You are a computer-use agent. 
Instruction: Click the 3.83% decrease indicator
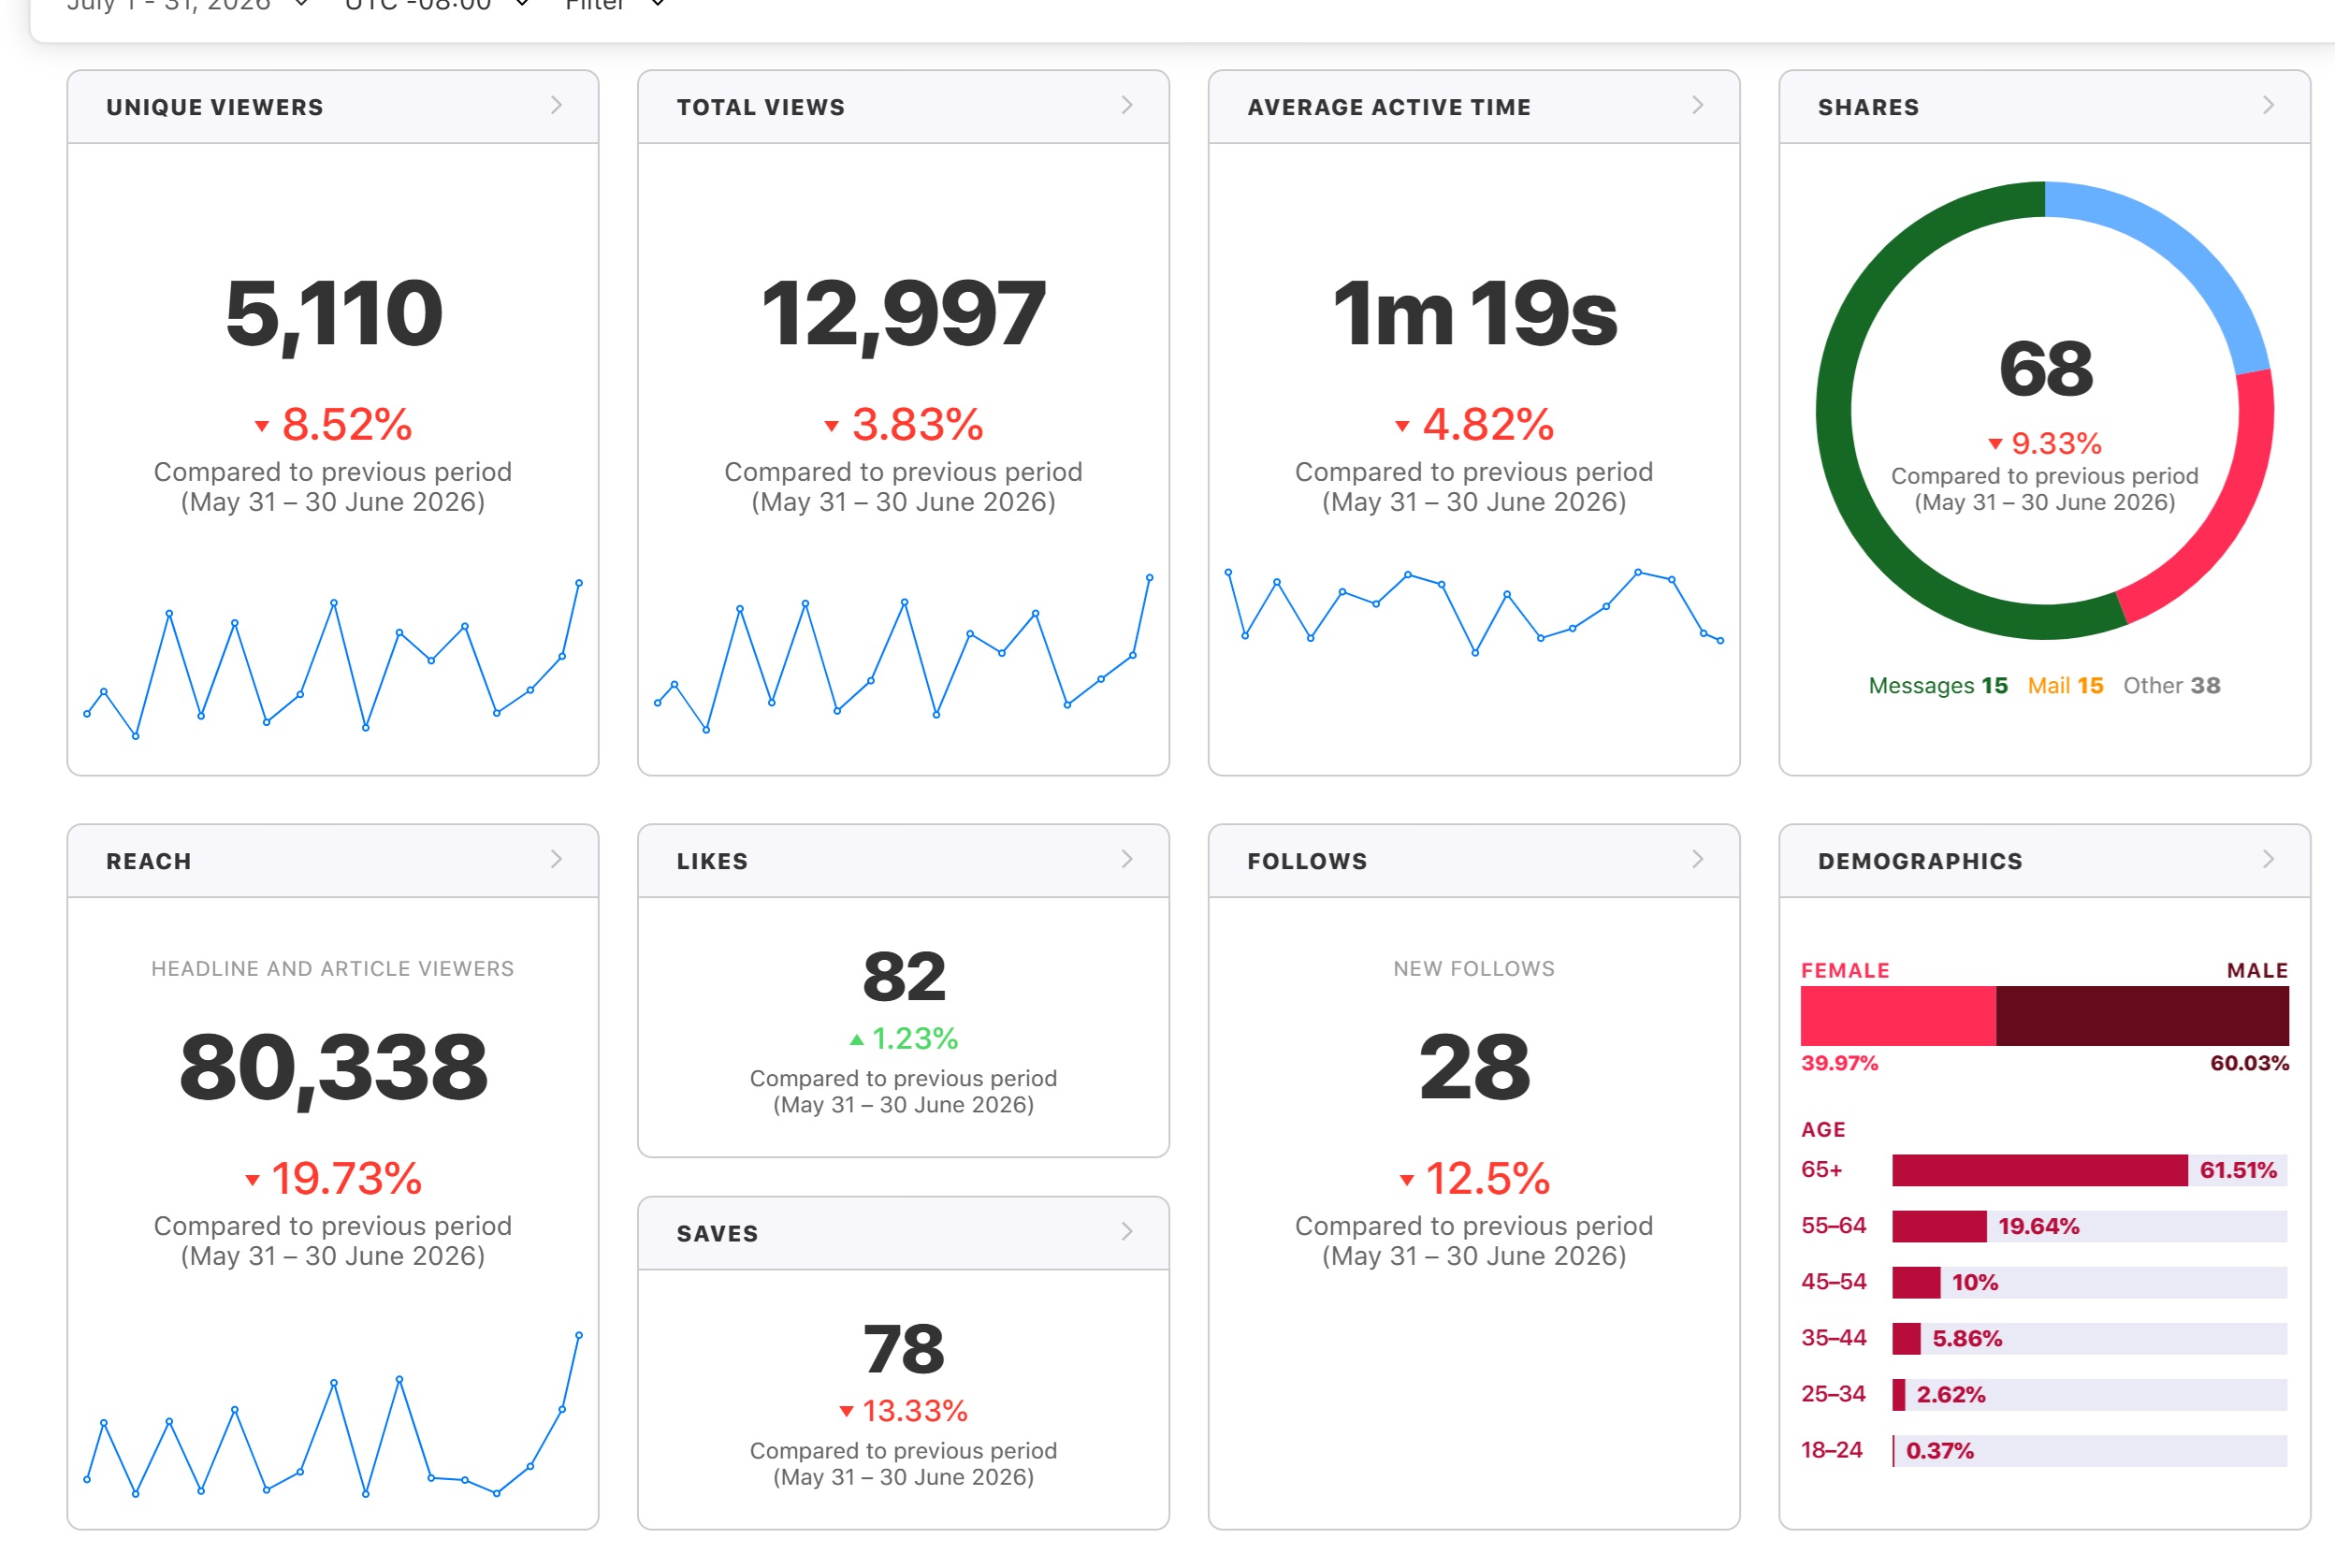(x=903, y=424)
